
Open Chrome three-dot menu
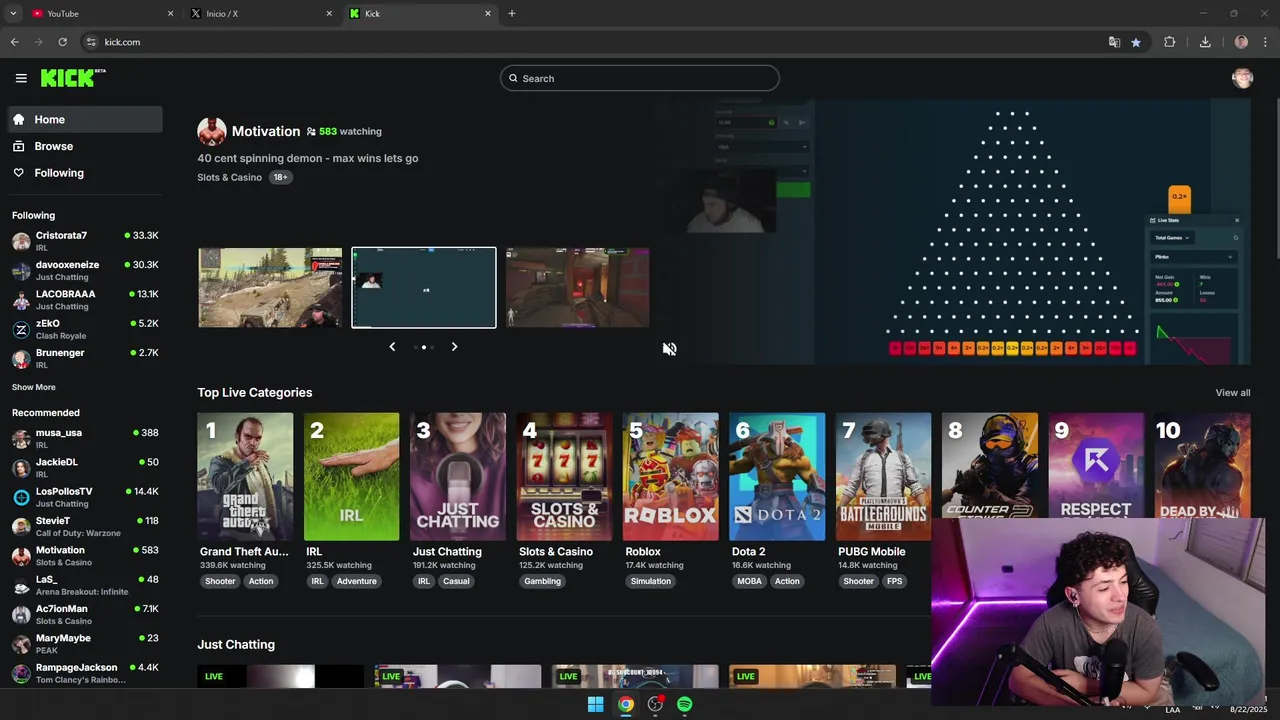tap(1266, 42)
